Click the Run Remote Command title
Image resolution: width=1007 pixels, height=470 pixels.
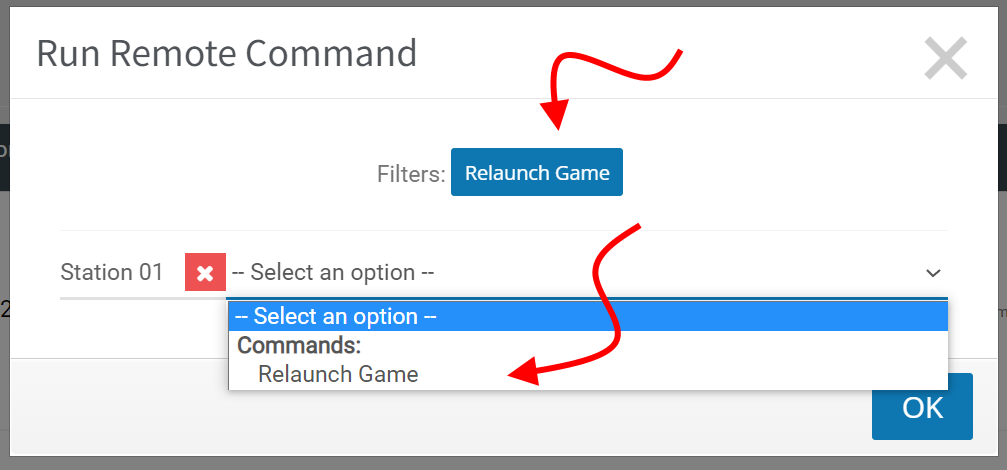[227, 53]
